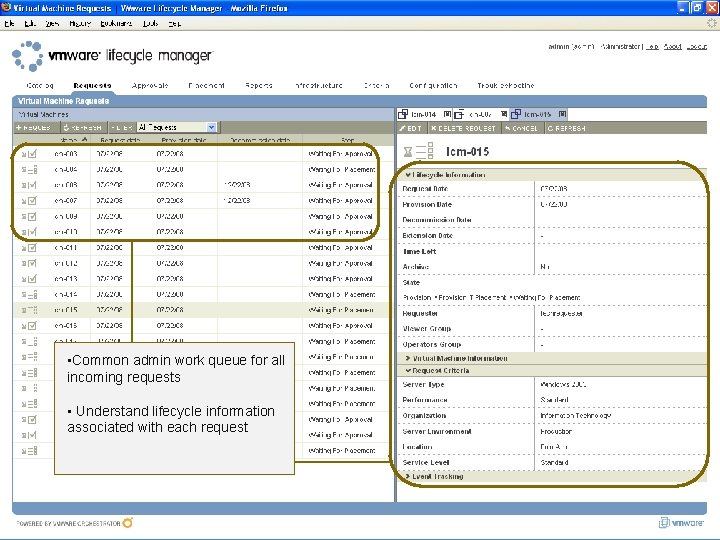The image size is (720, 540).
Task: Click Refresh in the Virtual Machines toolbar
Action: point(83,128)
